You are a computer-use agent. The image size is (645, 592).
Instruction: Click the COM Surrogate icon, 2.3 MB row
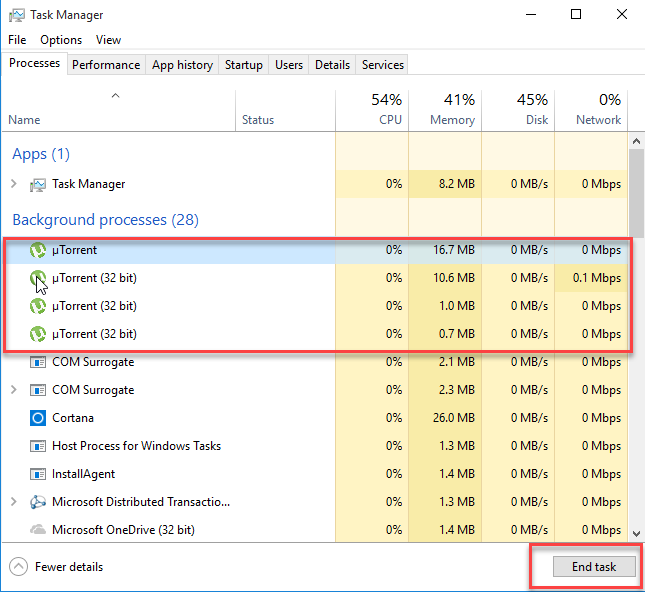(38, 390)
